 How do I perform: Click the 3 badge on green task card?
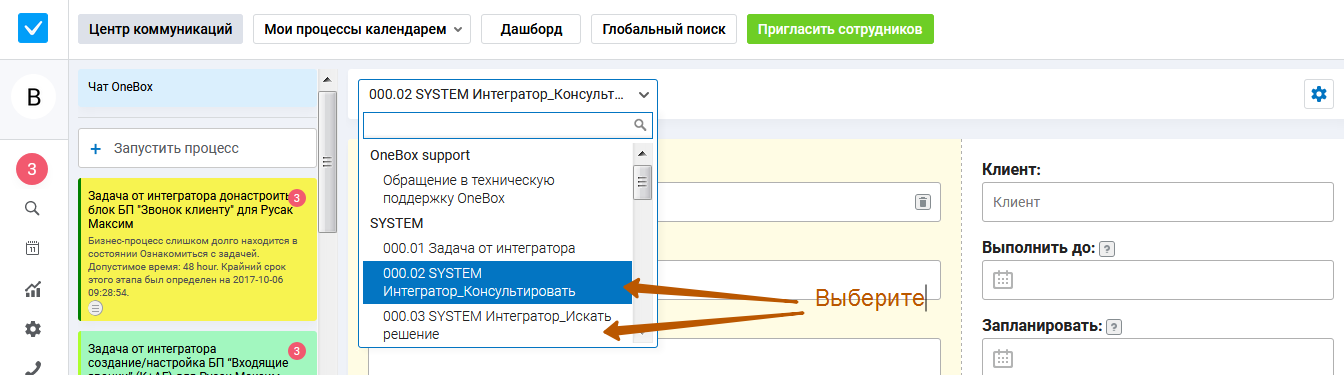click(296, 350)
